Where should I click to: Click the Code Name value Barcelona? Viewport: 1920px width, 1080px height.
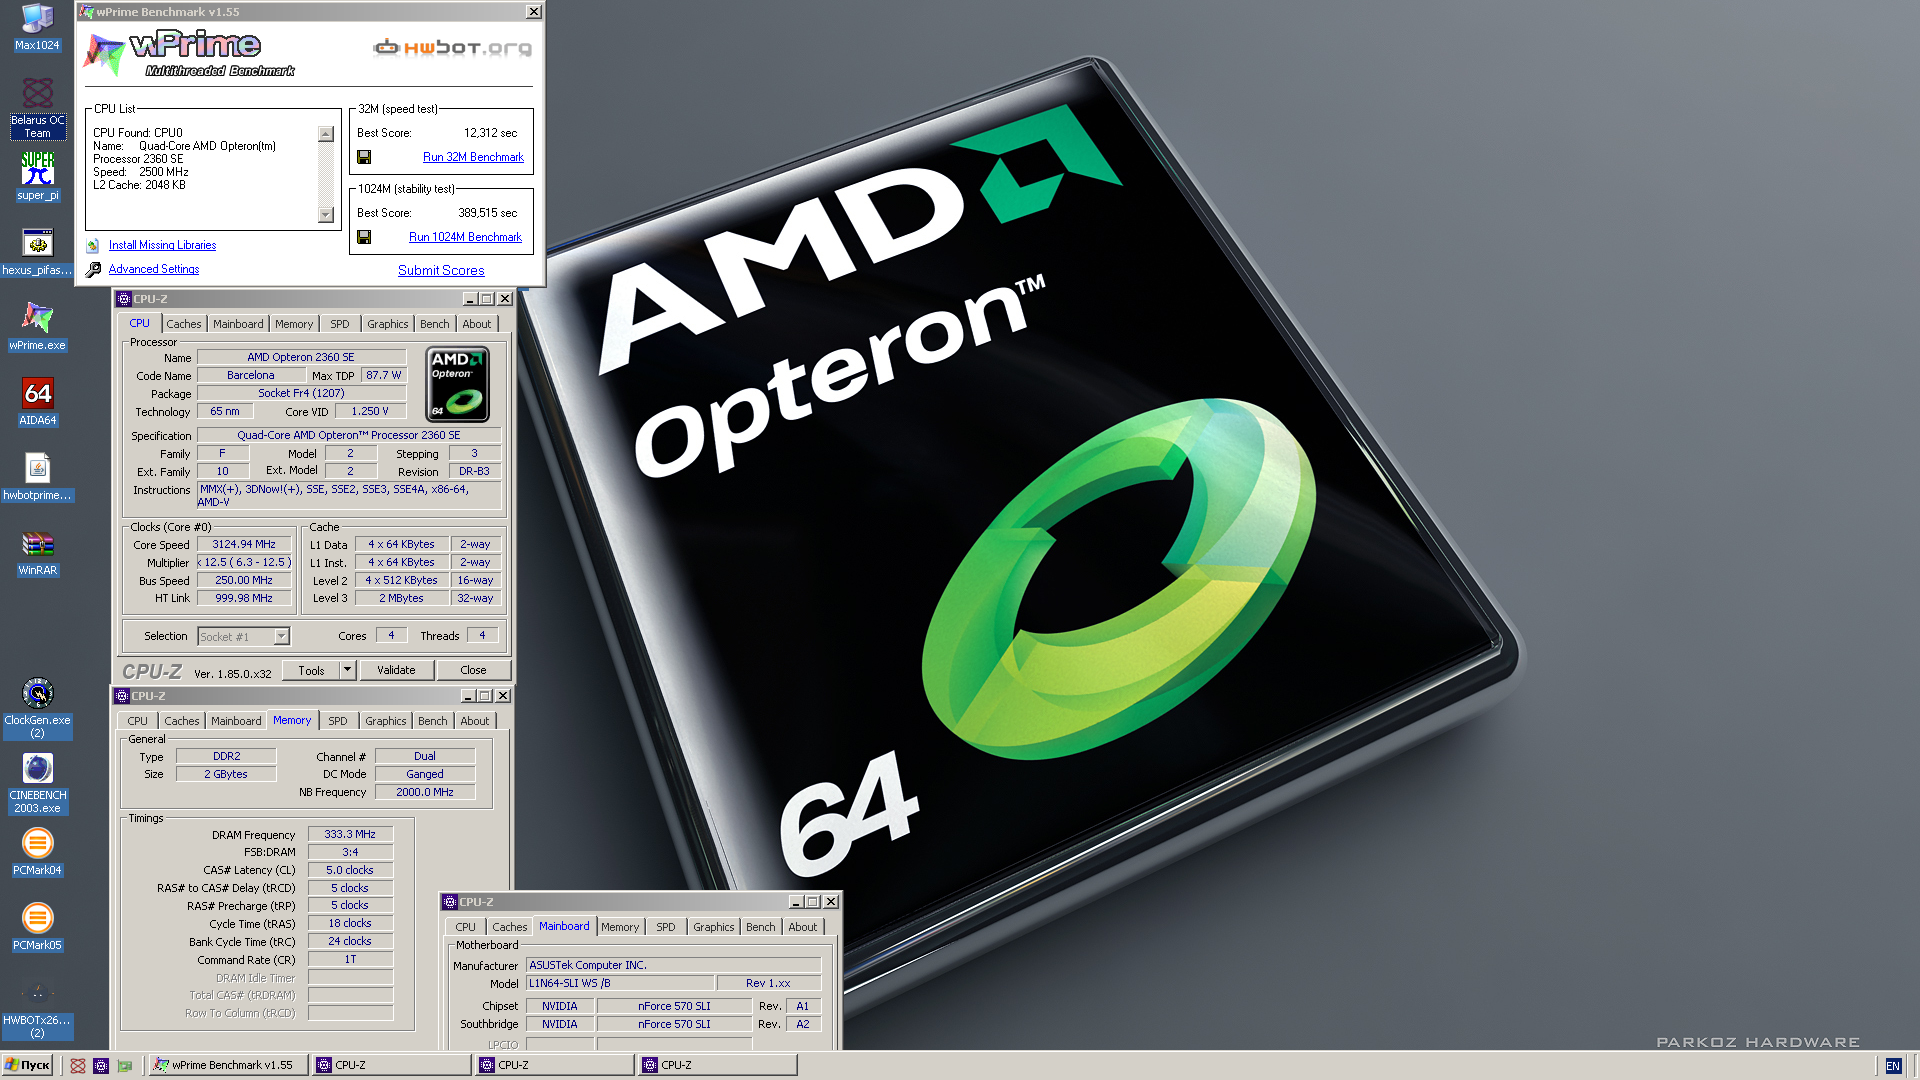coord(251,375)
